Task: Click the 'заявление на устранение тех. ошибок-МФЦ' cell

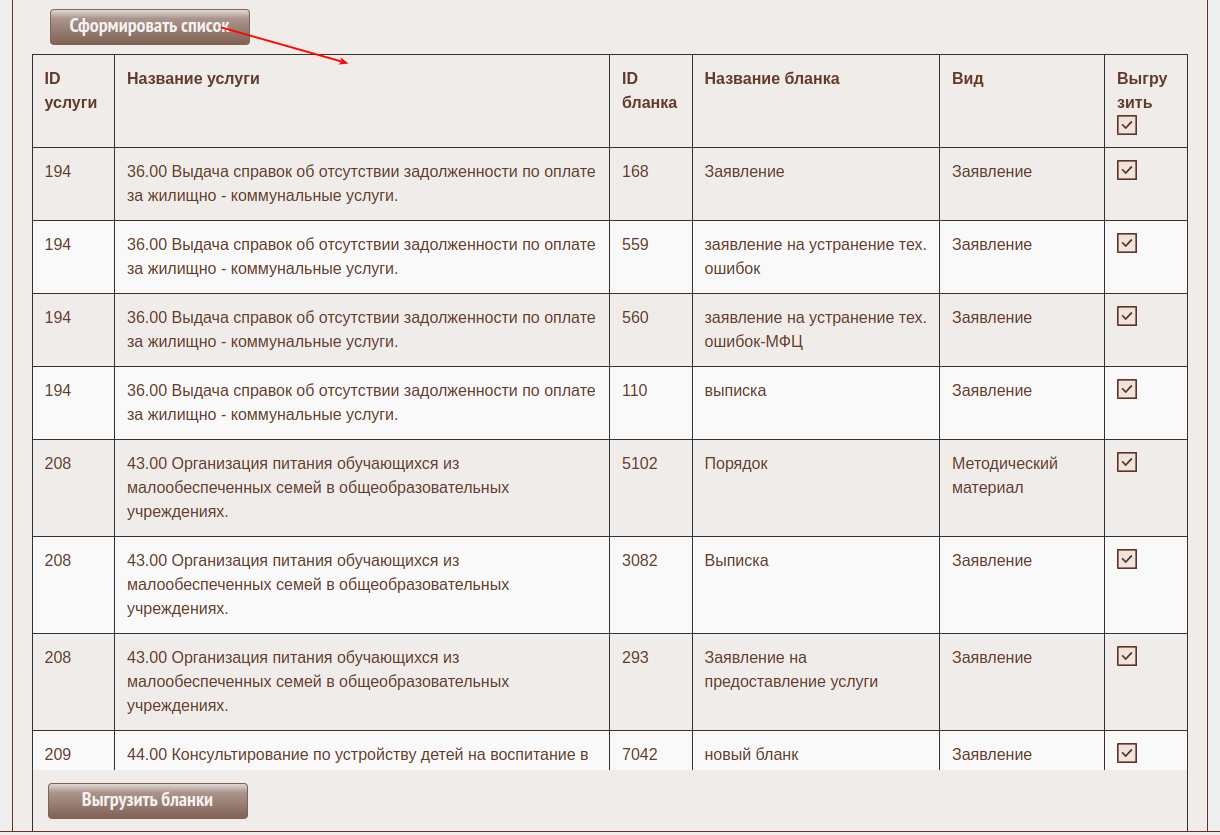Action: click(814, 329)
